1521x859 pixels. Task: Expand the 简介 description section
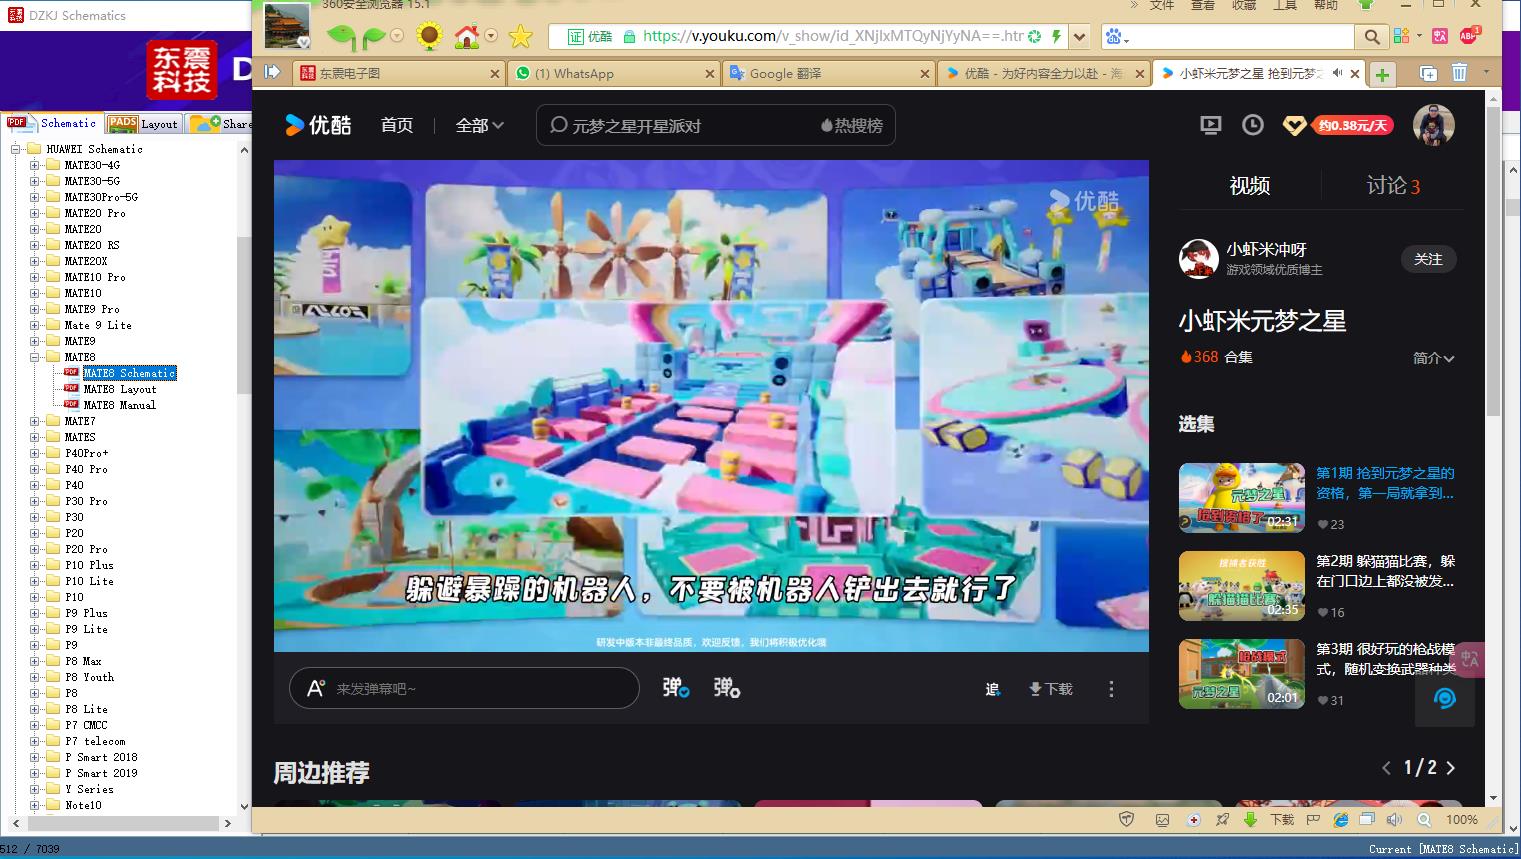(x=1434, y=358)
